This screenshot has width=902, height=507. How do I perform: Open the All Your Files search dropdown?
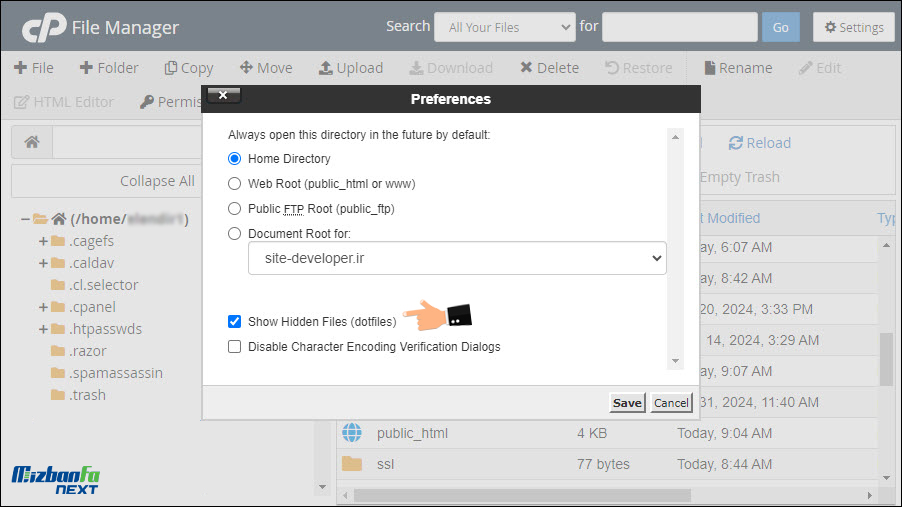pyautogui.click(x=504, y=27)
